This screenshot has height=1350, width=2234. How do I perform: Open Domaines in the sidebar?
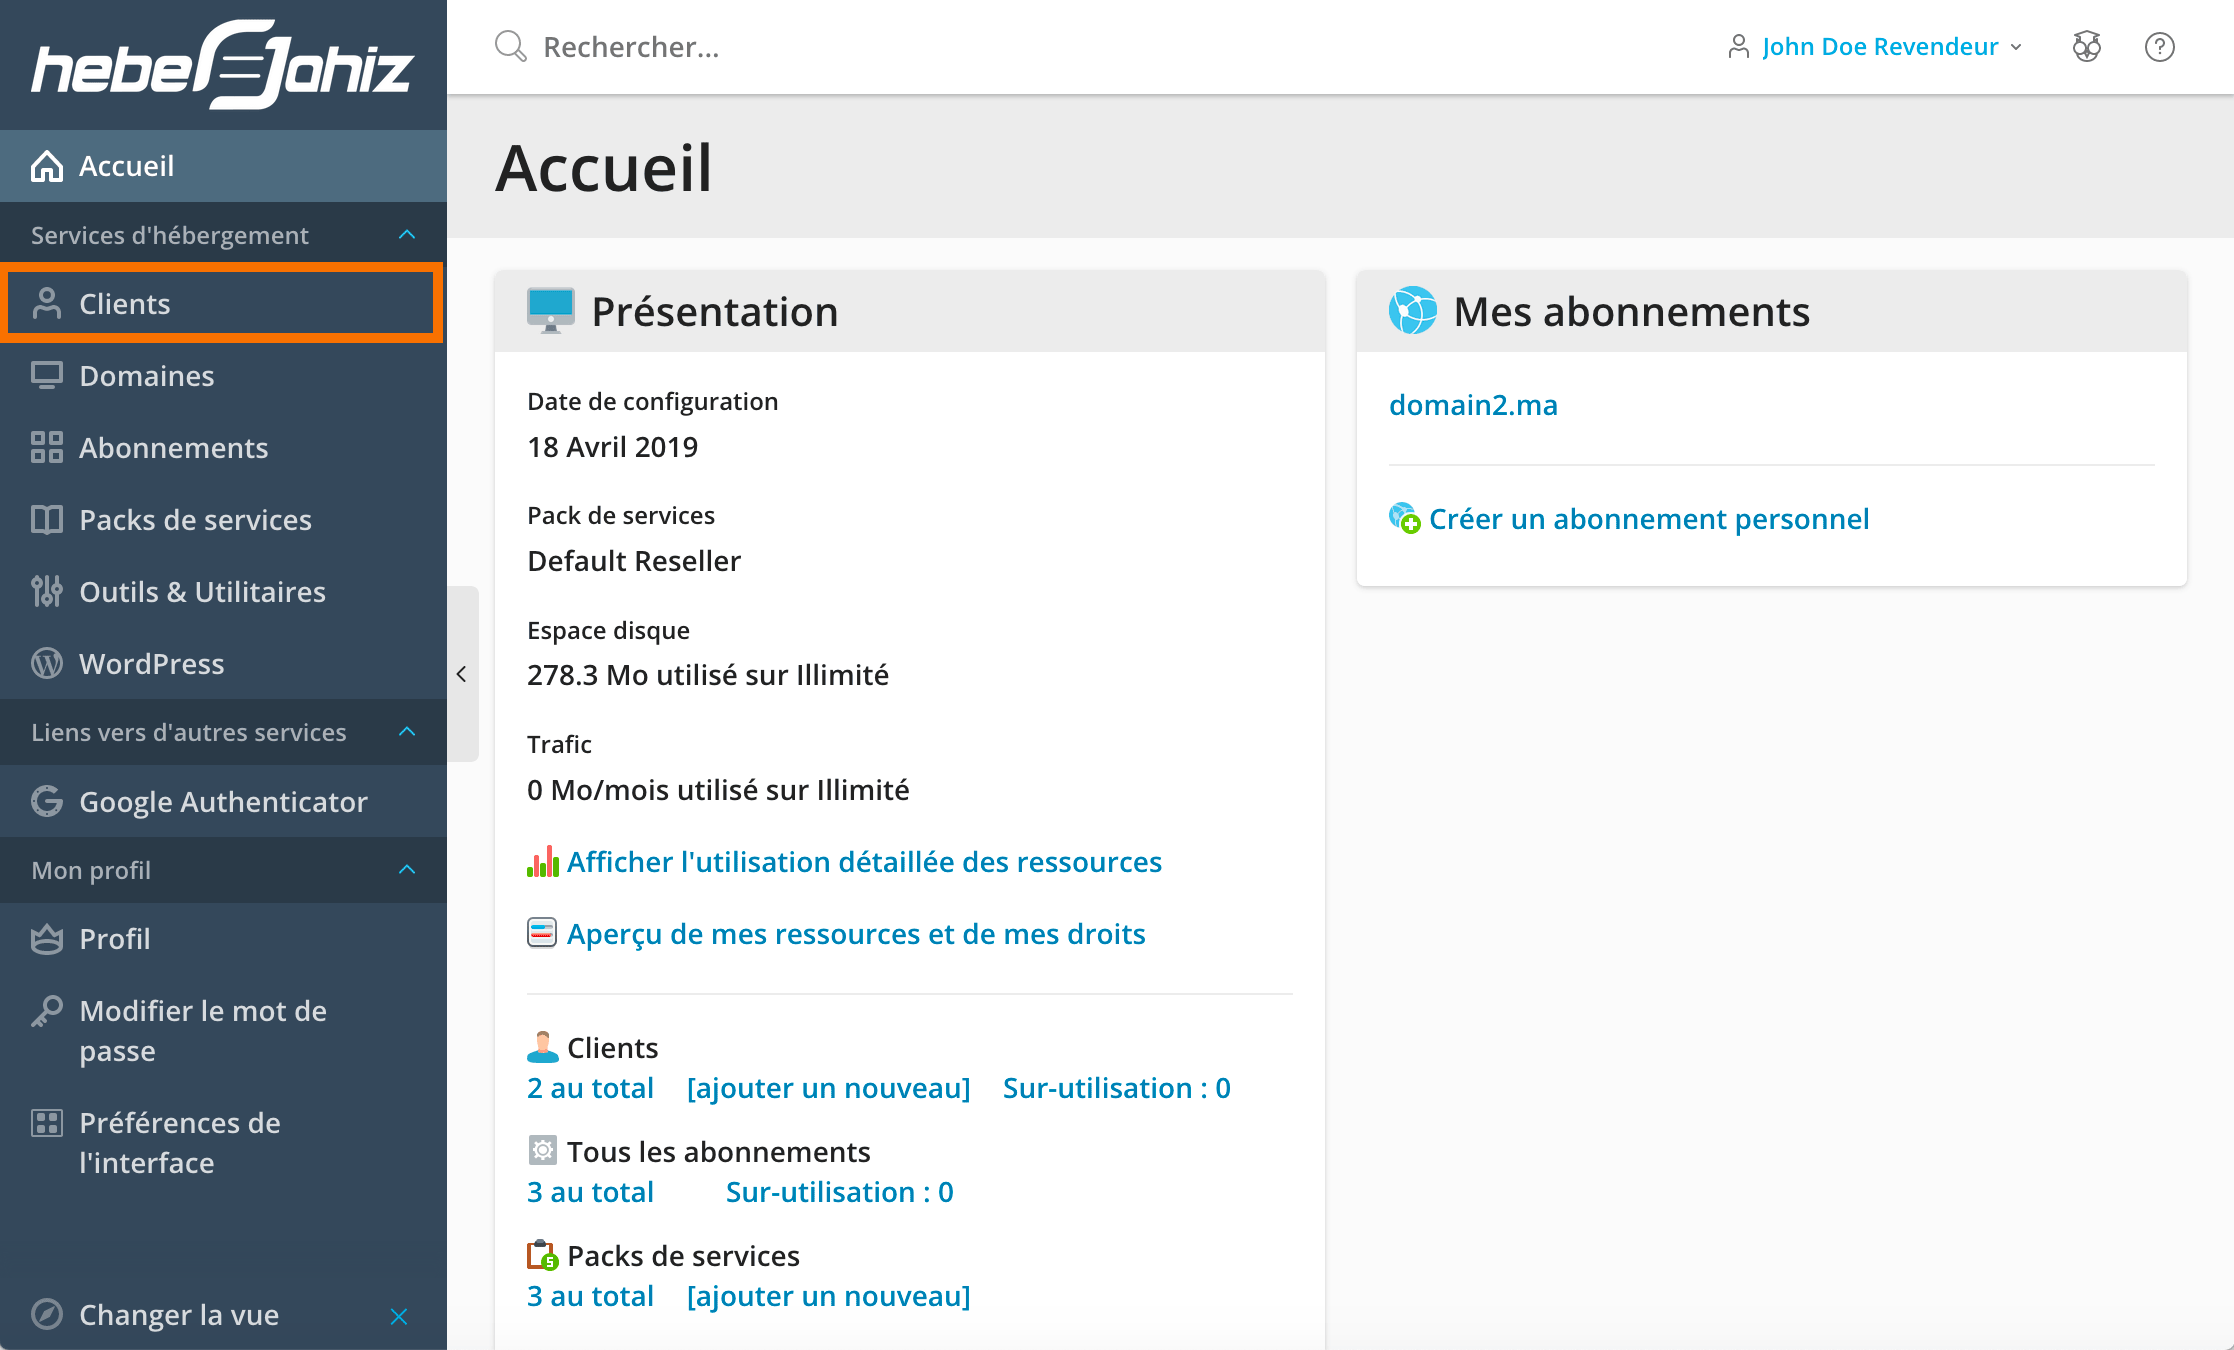pos(223,376)
